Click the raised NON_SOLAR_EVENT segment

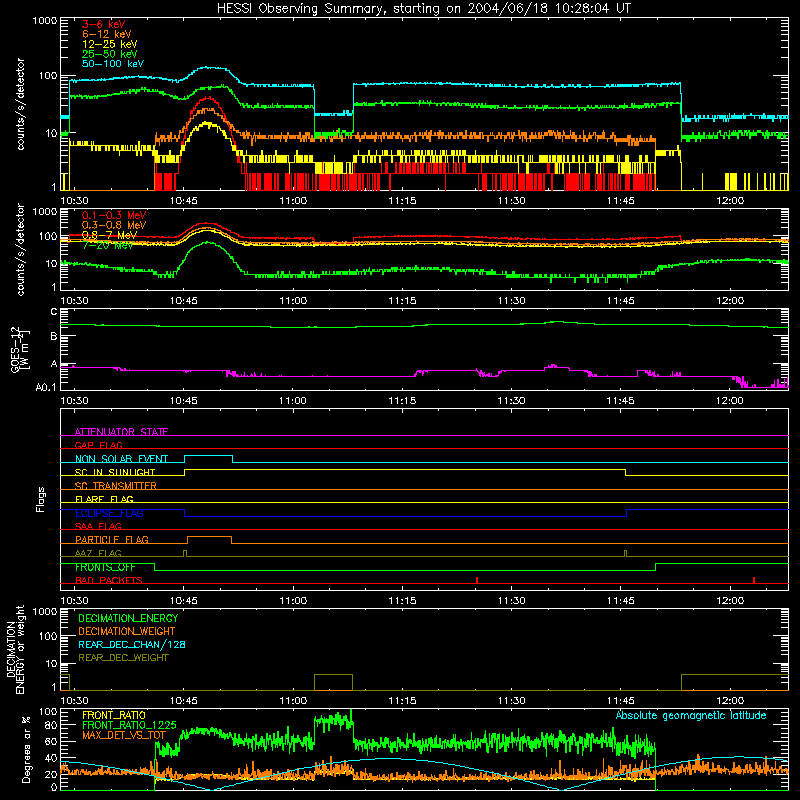(209, 456)
